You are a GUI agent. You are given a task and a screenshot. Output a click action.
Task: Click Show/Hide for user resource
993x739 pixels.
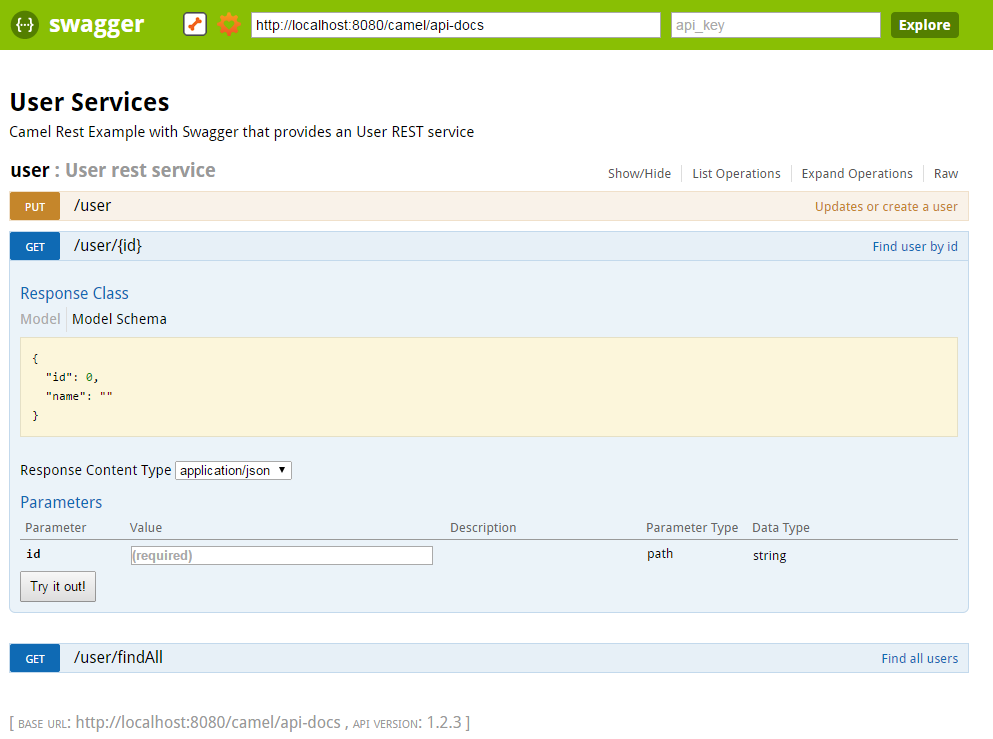pos(639,174)
